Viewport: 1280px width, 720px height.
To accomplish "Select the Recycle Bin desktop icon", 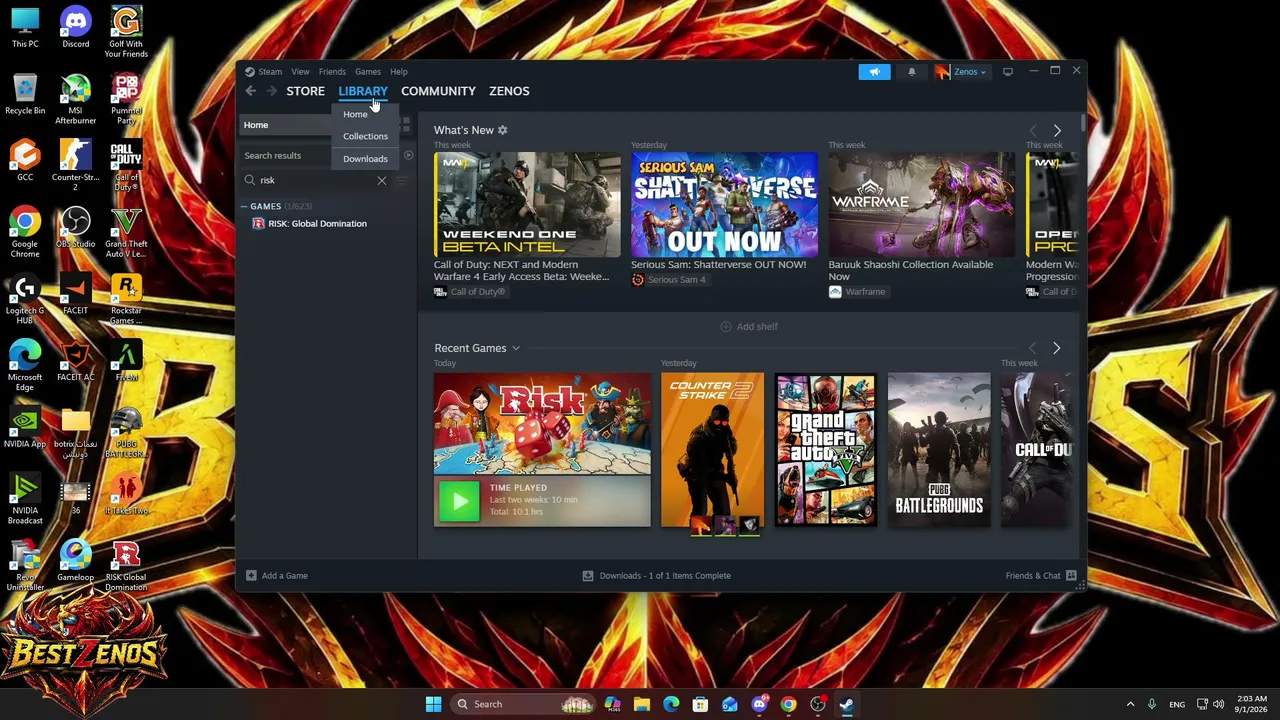I will point(25,95).
